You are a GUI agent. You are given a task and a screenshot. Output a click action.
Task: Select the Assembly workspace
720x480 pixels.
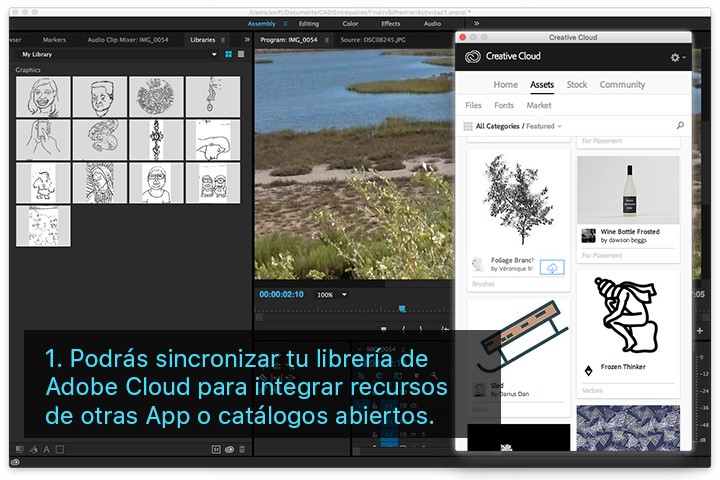tap(261, 23)
